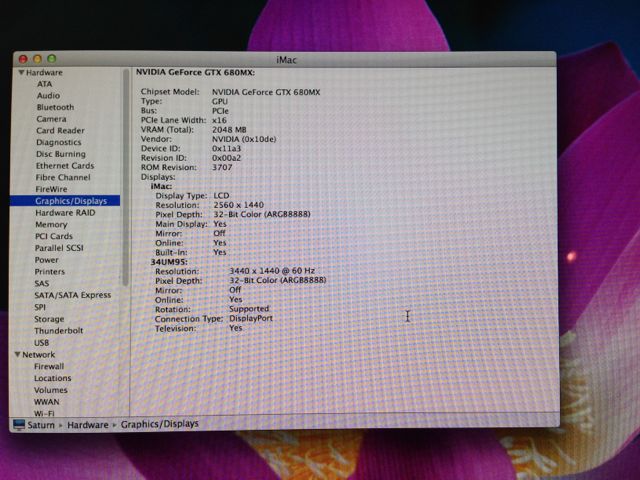Click the Revision ID value 0x00a2
Screen dimensions: 640x480
(x=227, y=158)
